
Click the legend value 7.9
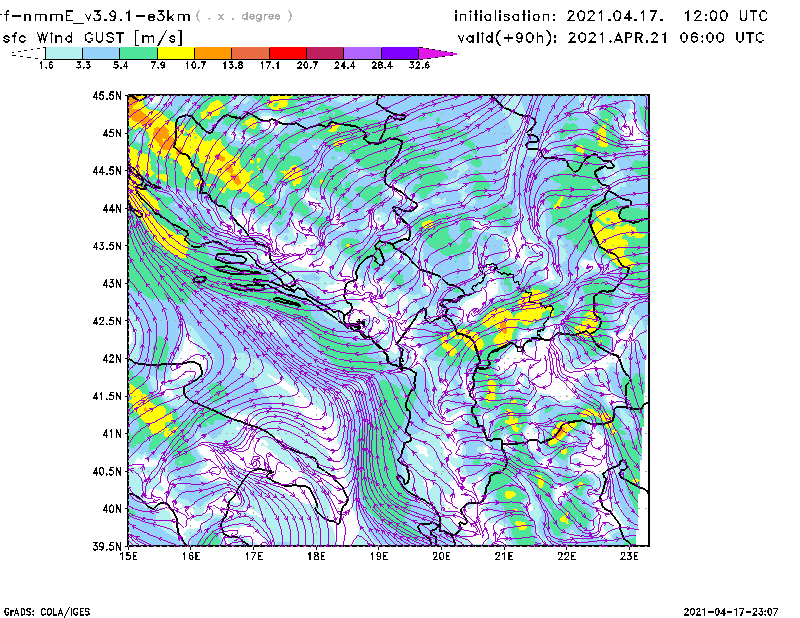tap(158, 65)
